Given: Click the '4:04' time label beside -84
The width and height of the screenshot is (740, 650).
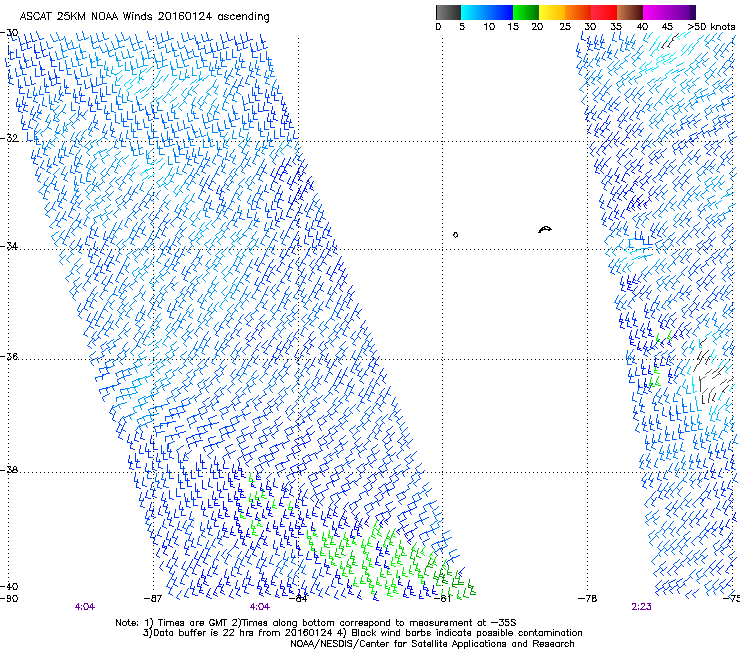Looking at the screenshot, I should click(x=260, y=607).
